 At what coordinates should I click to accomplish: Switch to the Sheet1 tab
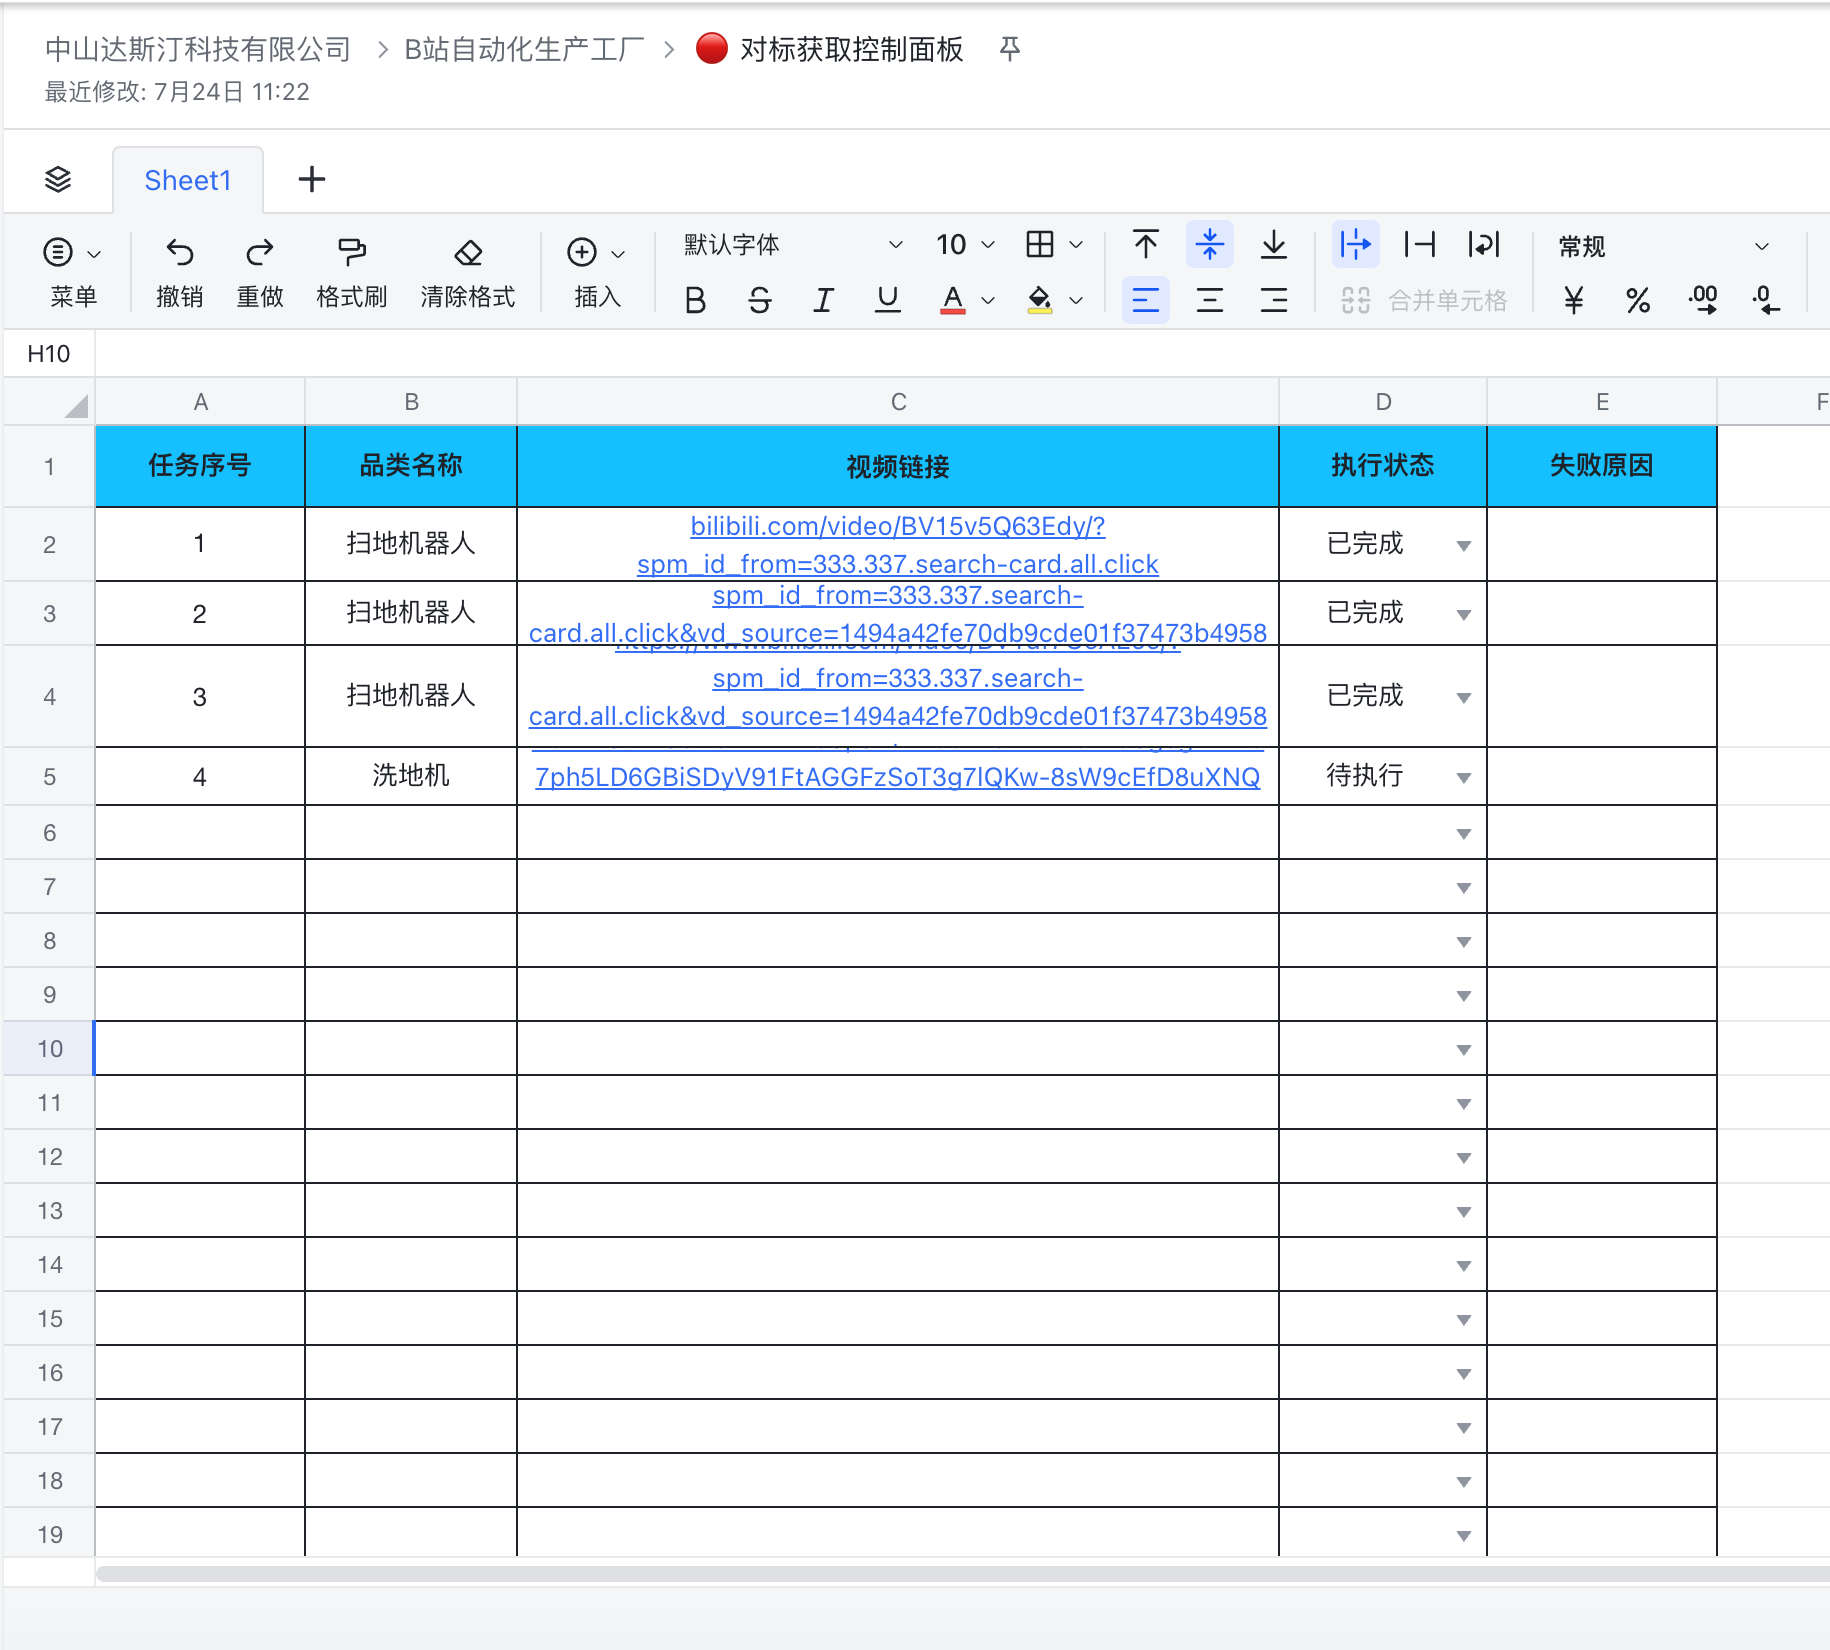point(188,180)
